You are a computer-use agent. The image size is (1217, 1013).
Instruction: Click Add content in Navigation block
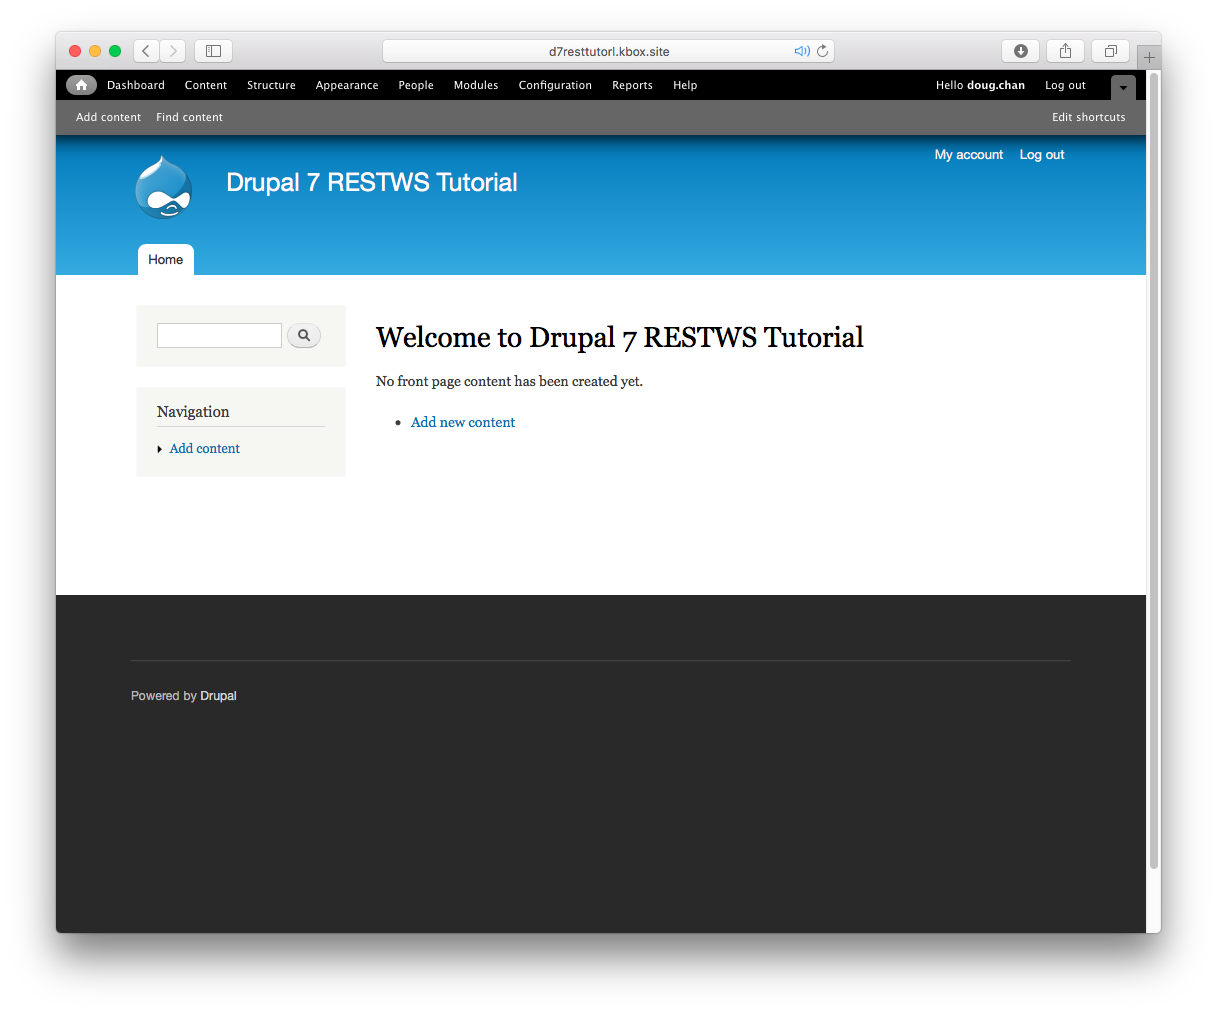click(205, 448)
